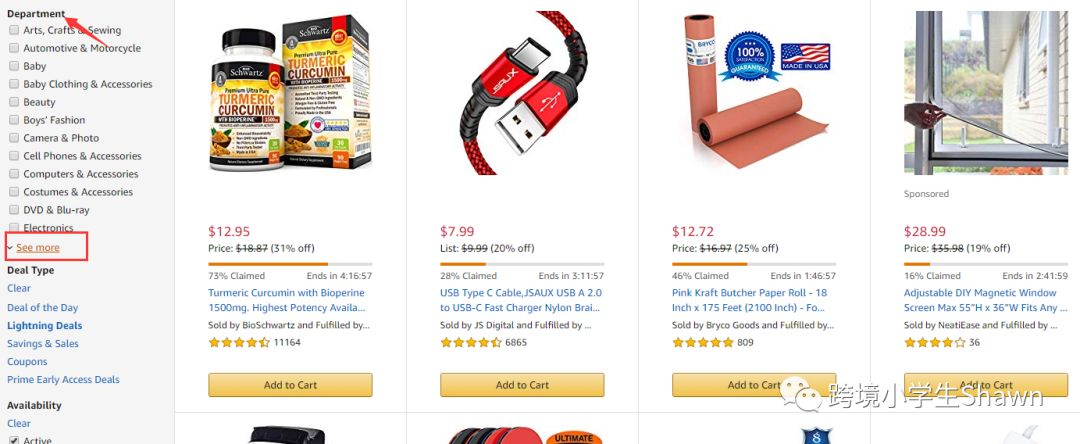
Task: Open the magnetic window screen product image
Action: point(986,93)
